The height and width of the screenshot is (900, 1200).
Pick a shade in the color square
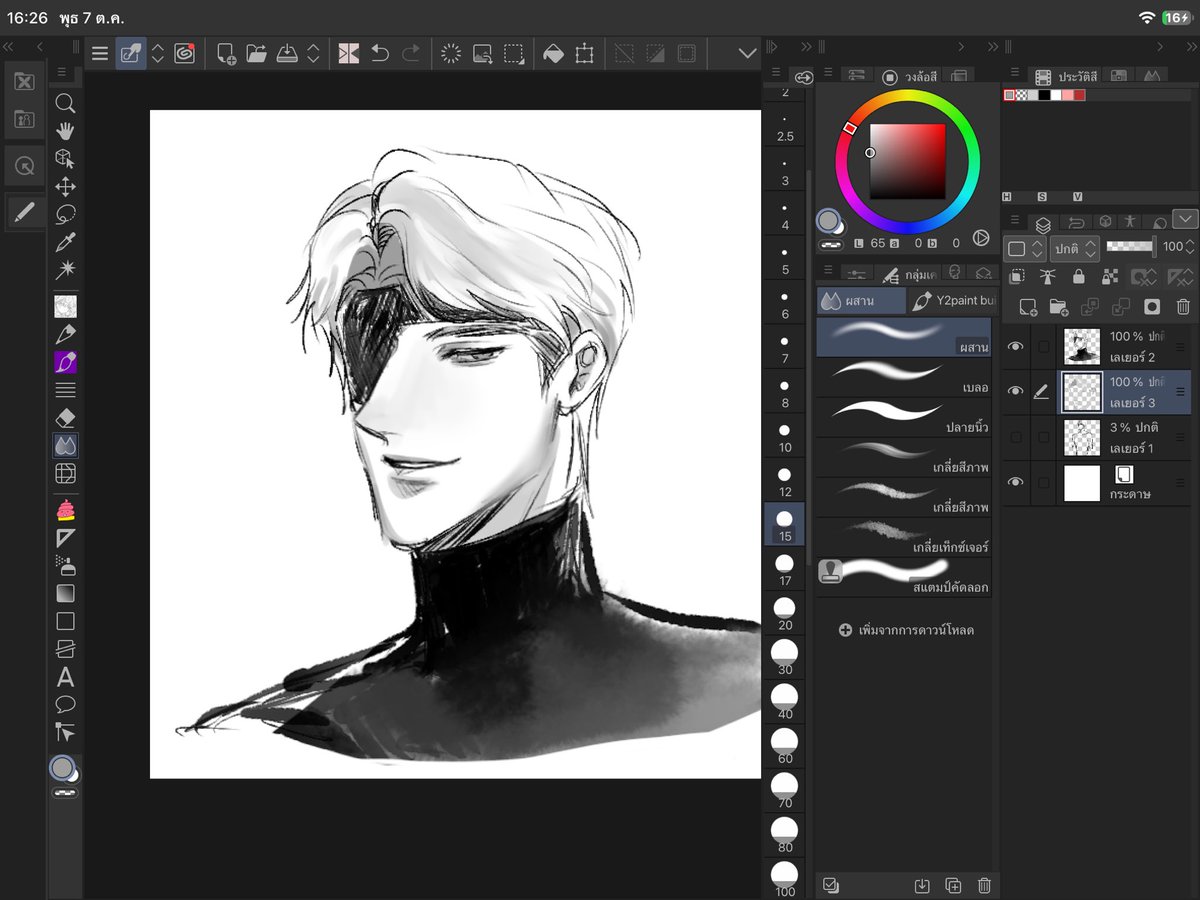click(907, 162)
